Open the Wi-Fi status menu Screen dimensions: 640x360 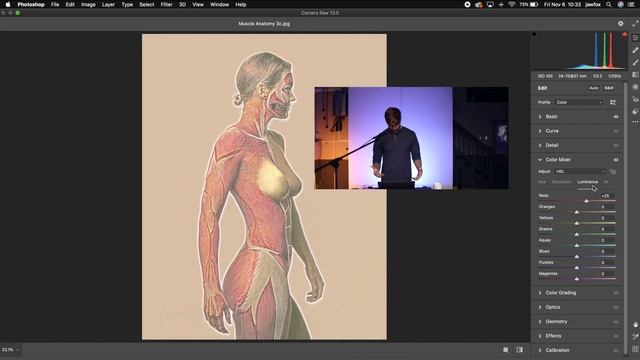click(x=512, y=4)
